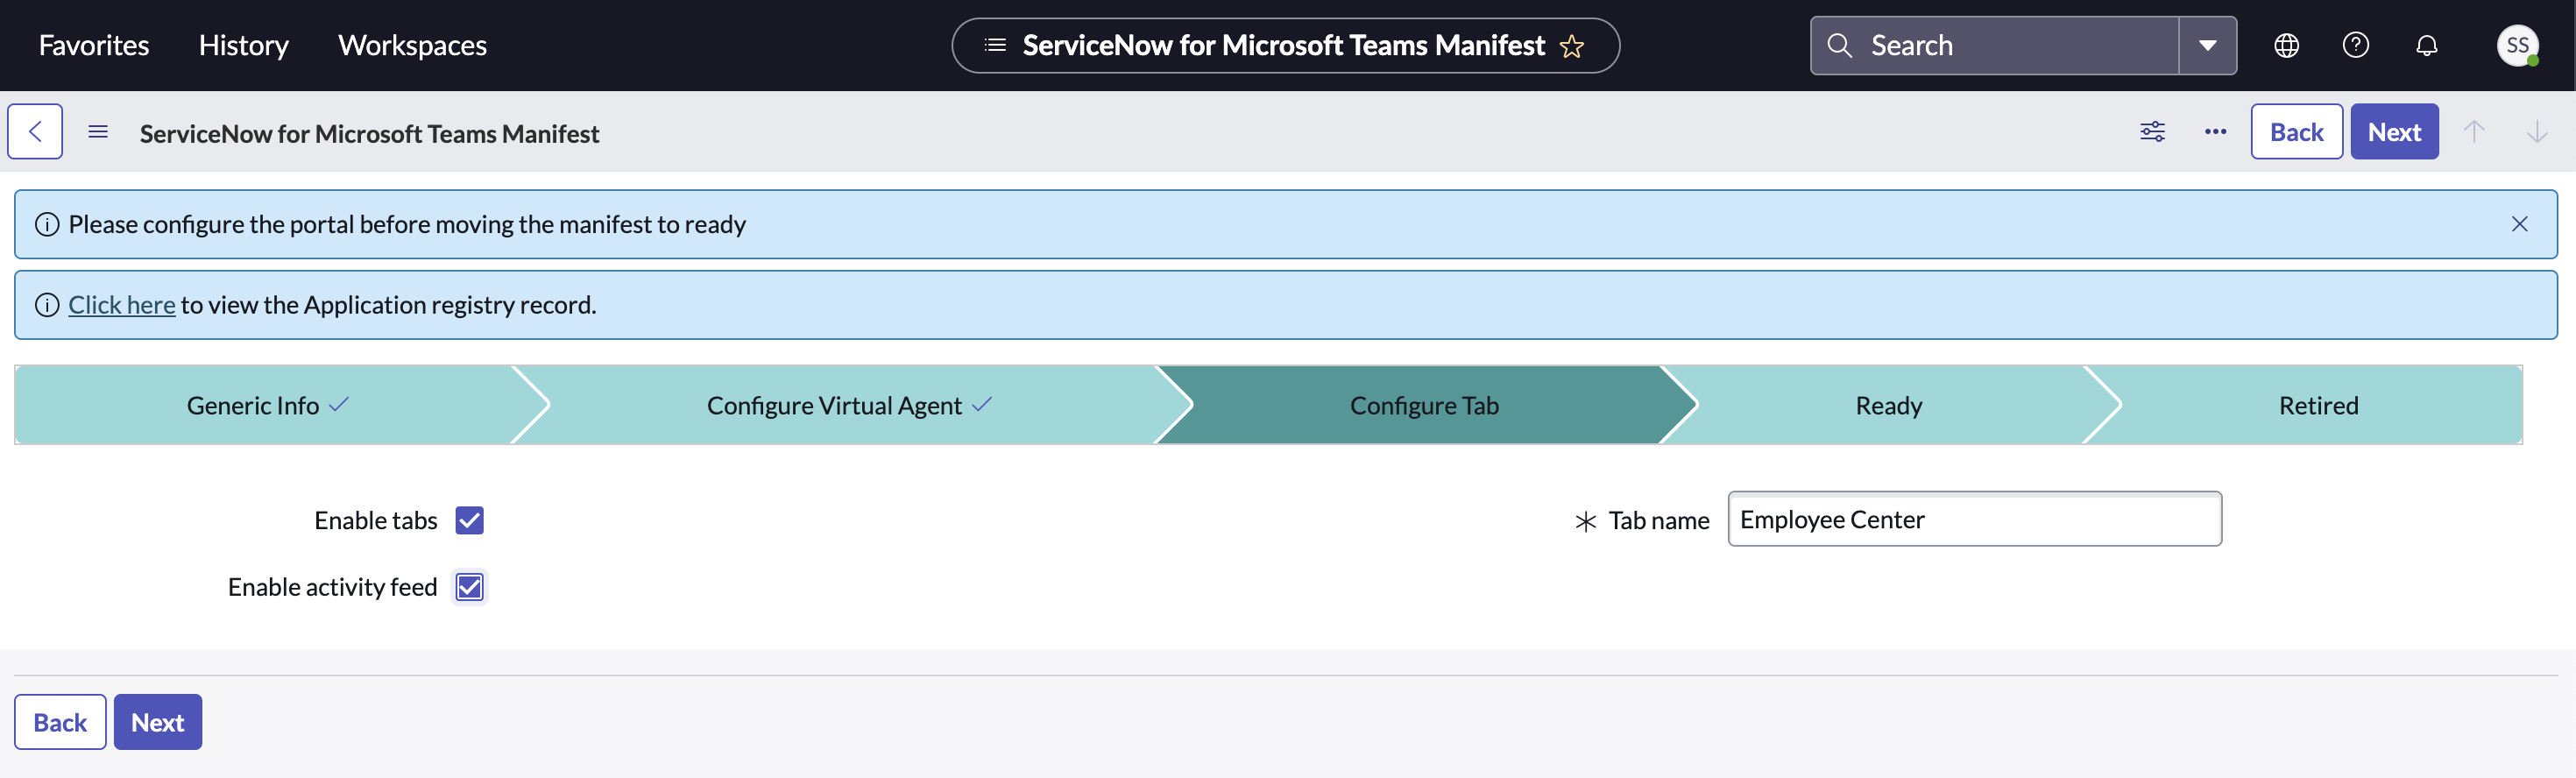2576x778 pixels.
Task: Select the Ready stage
Action: [1888, 405]
